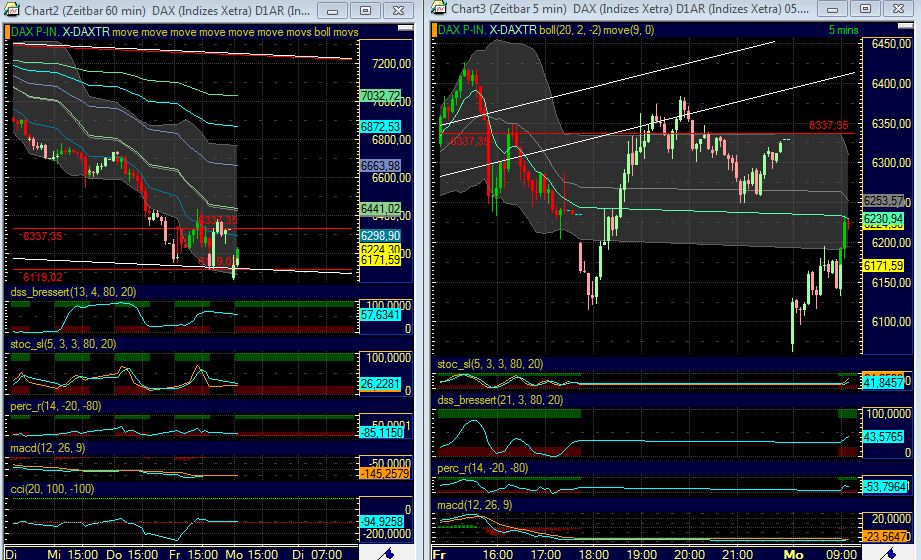Click the 6298,90 cyan price tag
921x560 pixels.
click(x=380, y=236)
